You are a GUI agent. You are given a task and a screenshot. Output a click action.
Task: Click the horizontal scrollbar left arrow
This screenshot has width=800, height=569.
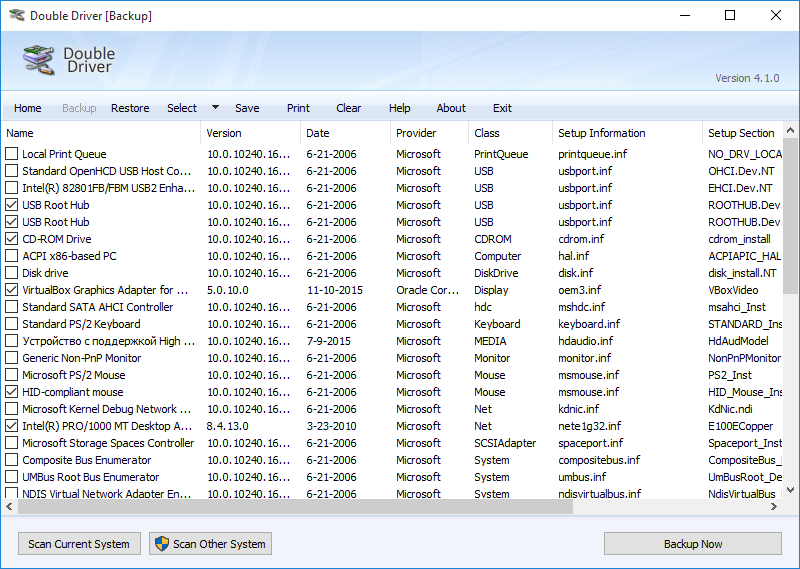tap(9, 506)
